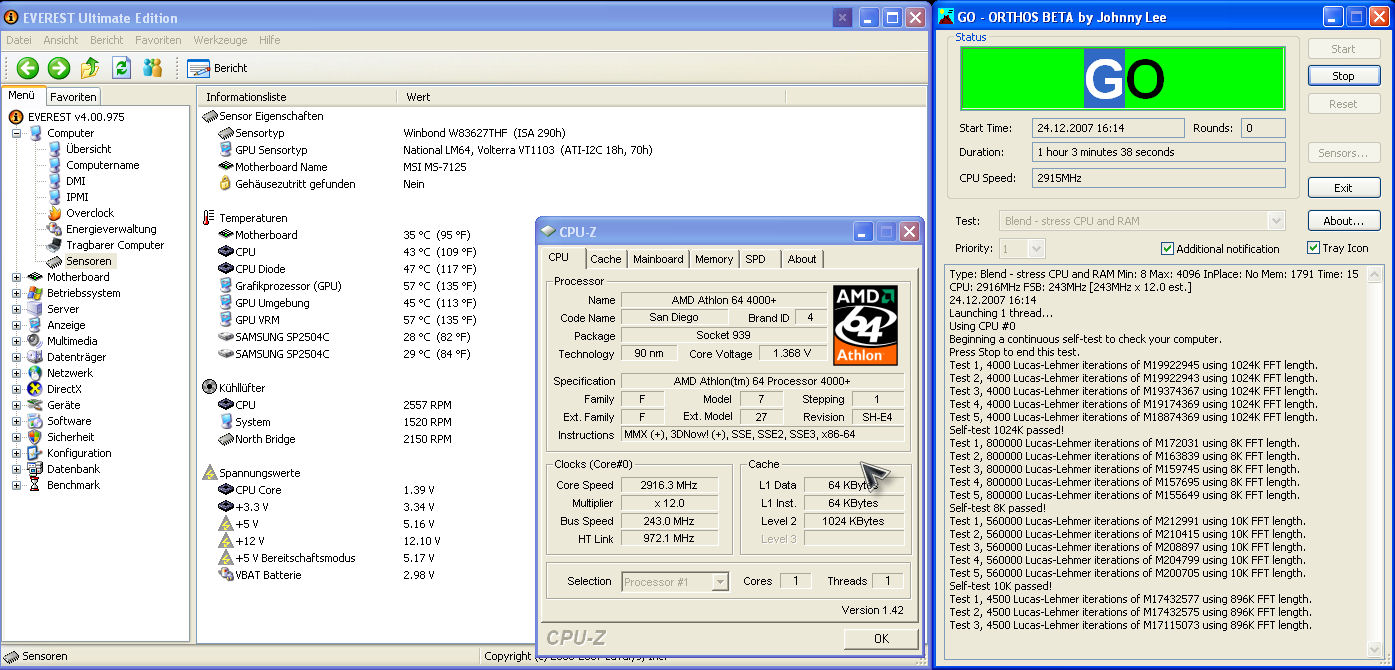
Task: Expand the Betriebssystem tree node
Action: pyautogui.click(x=16, y=293)
